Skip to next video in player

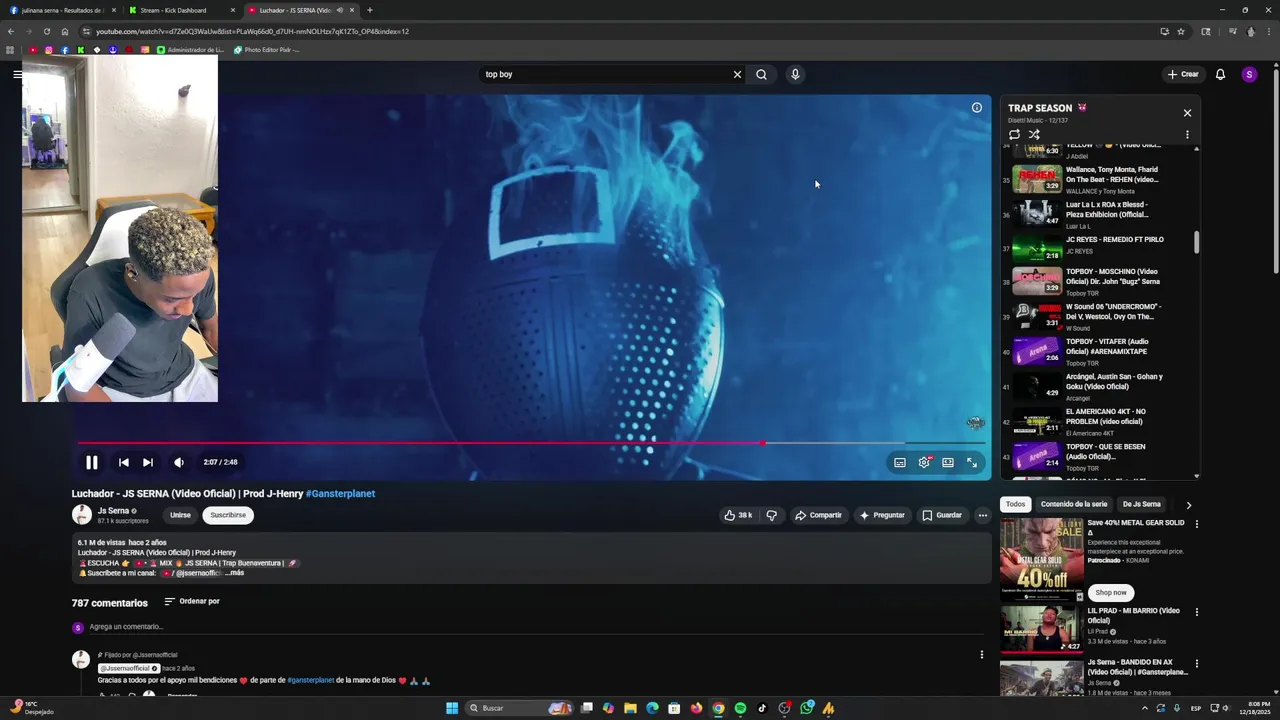coord(147,462)
